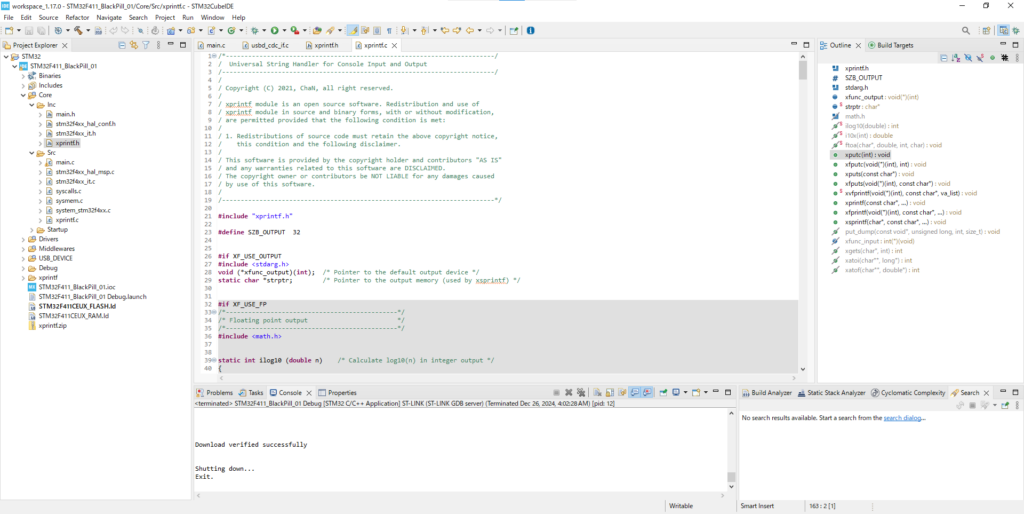This screenshot has width=1024, height=514.
Task: Click the green dot filter icon in Outline
Action: 993,57
